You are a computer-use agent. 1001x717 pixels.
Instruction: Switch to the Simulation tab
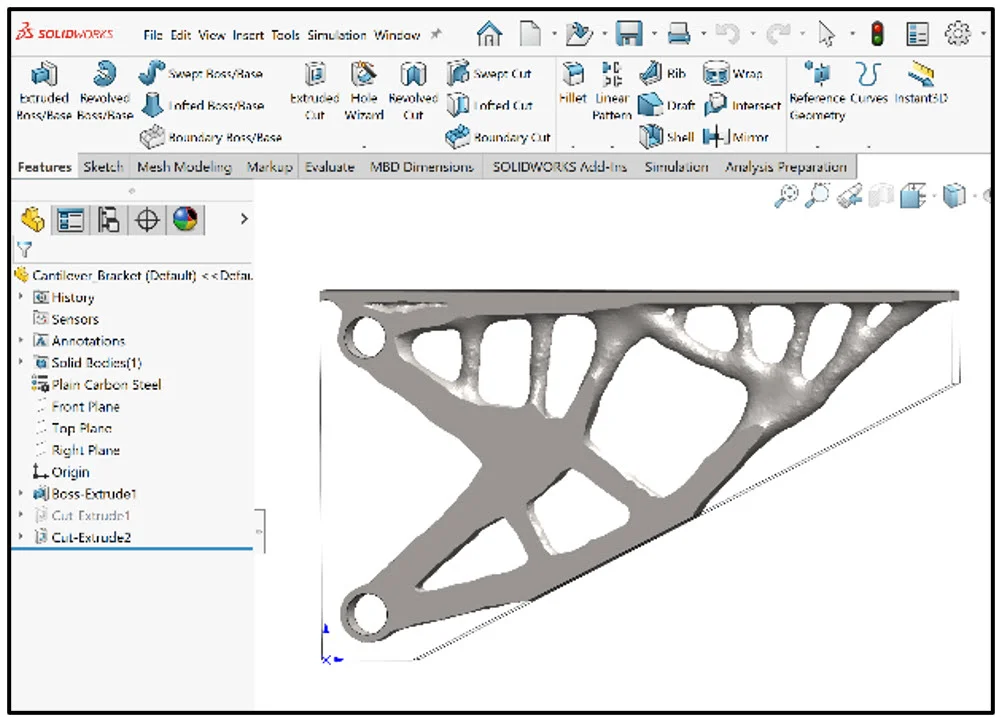(676, 167)
